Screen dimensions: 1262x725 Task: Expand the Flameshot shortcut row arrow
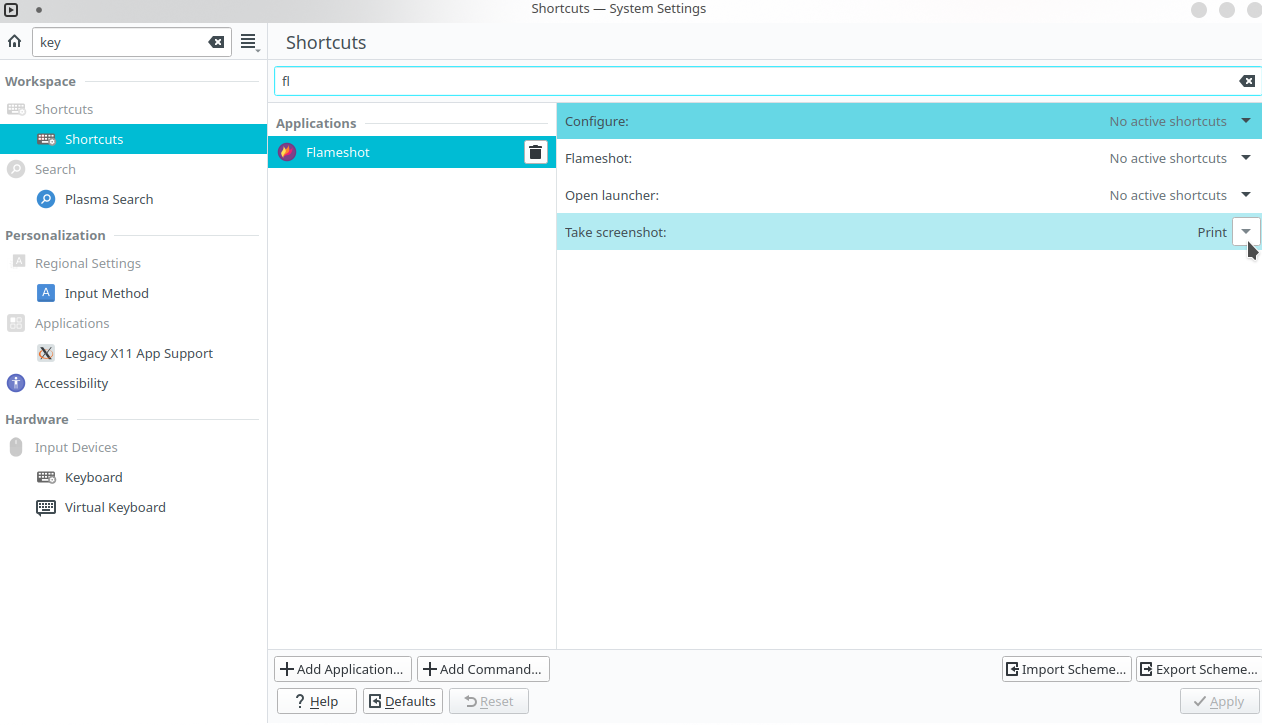[1246, 158]
